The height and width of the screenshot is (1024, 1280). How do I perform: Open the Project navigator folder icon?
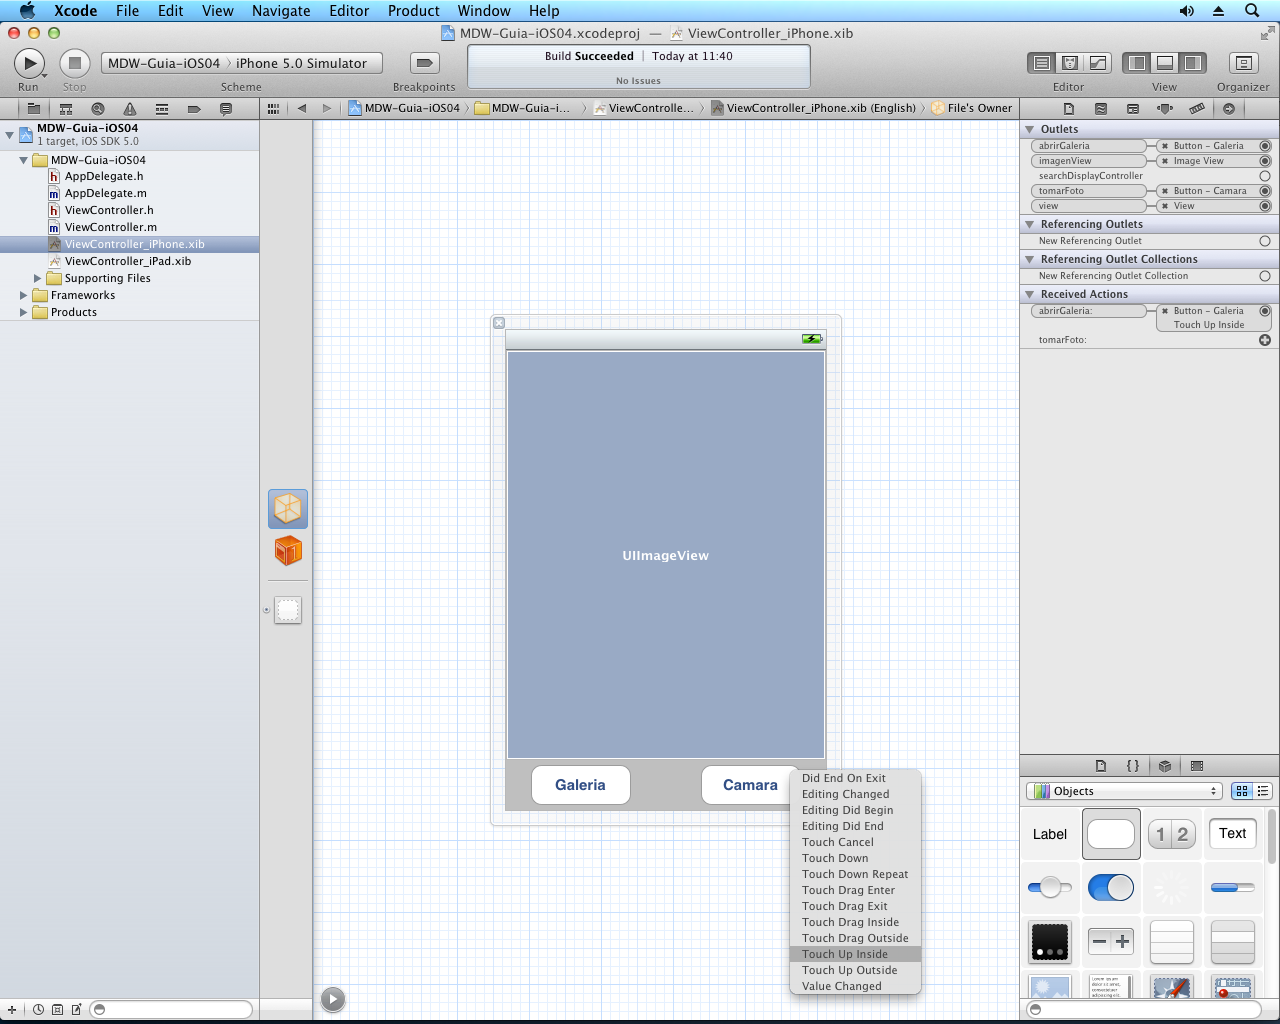point(33,108)
